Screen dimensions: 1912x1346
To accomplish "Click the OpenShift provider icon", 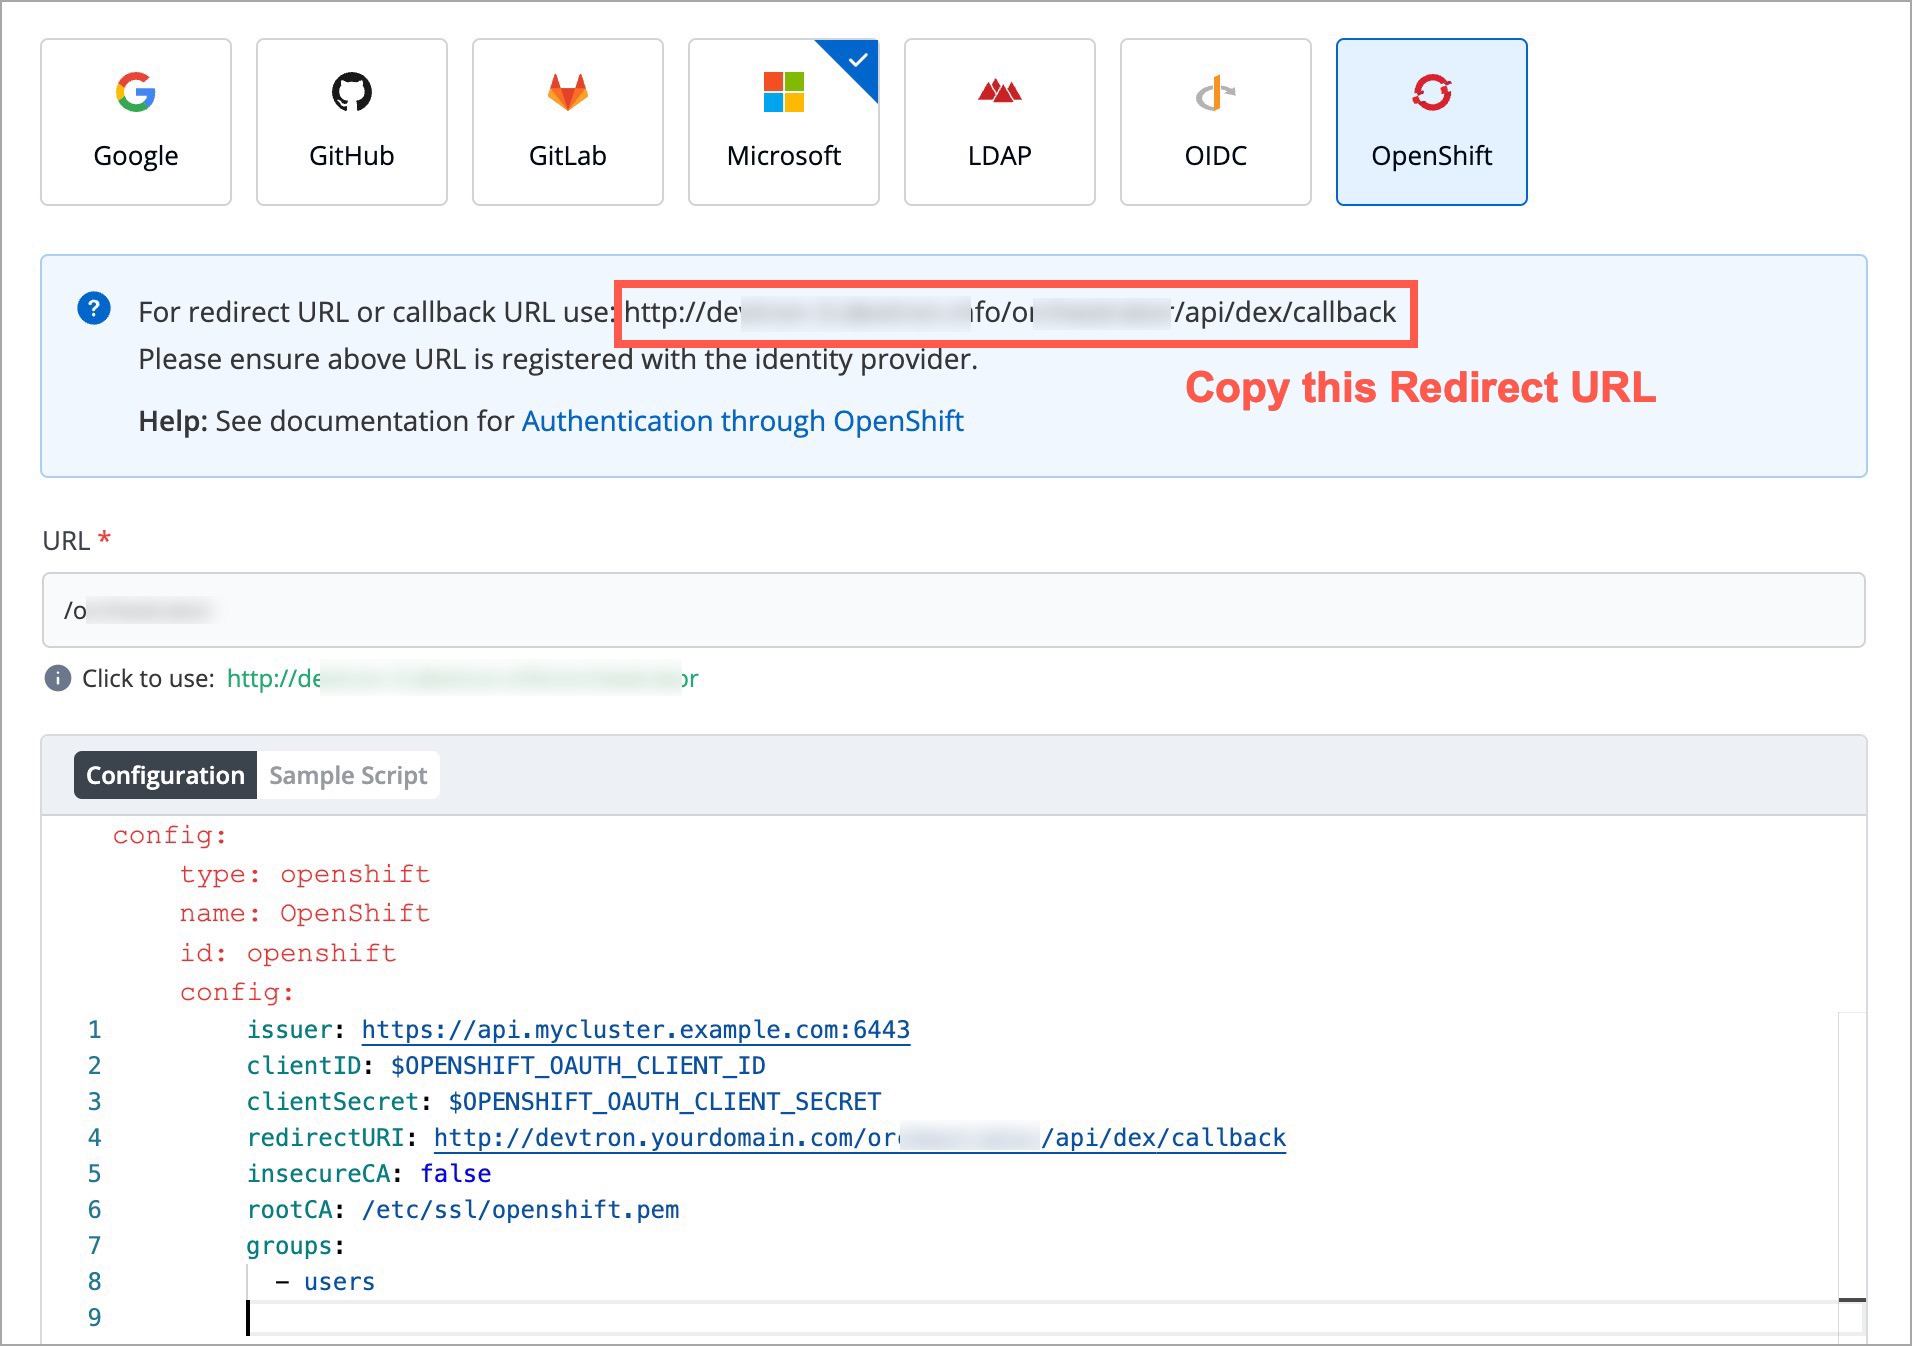I will pos(1431,92).
